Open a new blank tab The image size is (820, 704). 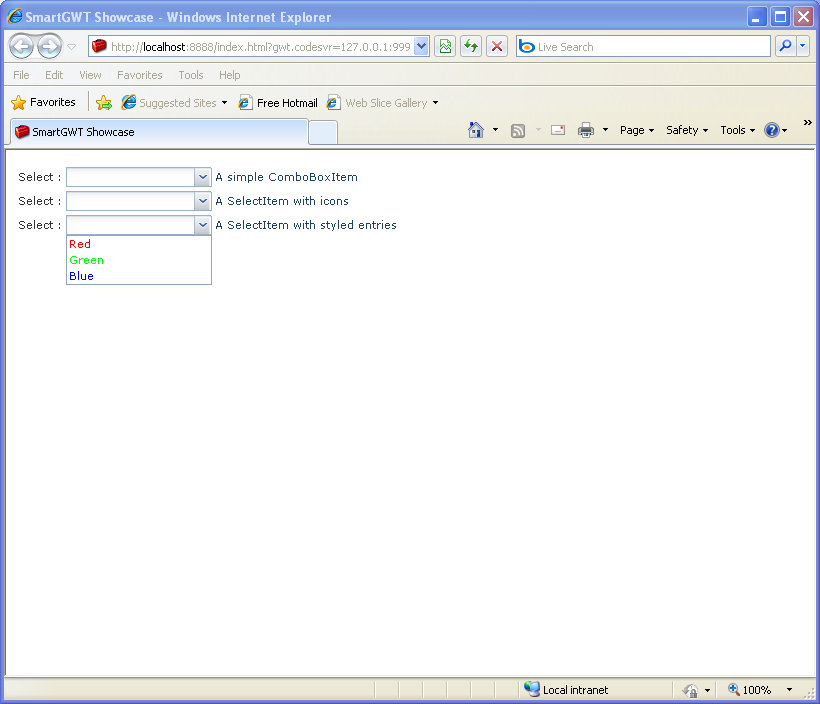tap(323, 132)
